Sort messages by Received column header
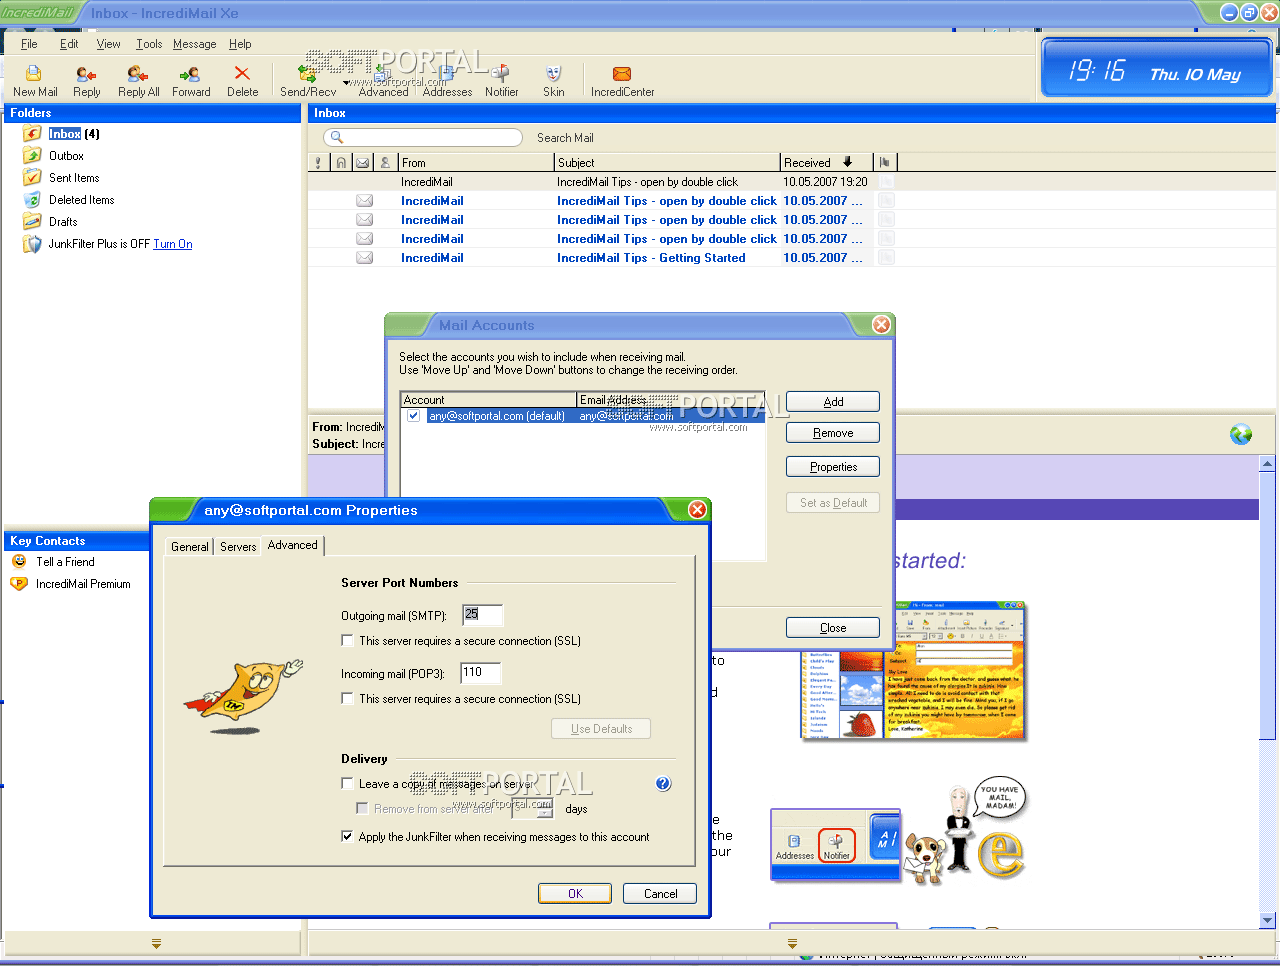 826,162
